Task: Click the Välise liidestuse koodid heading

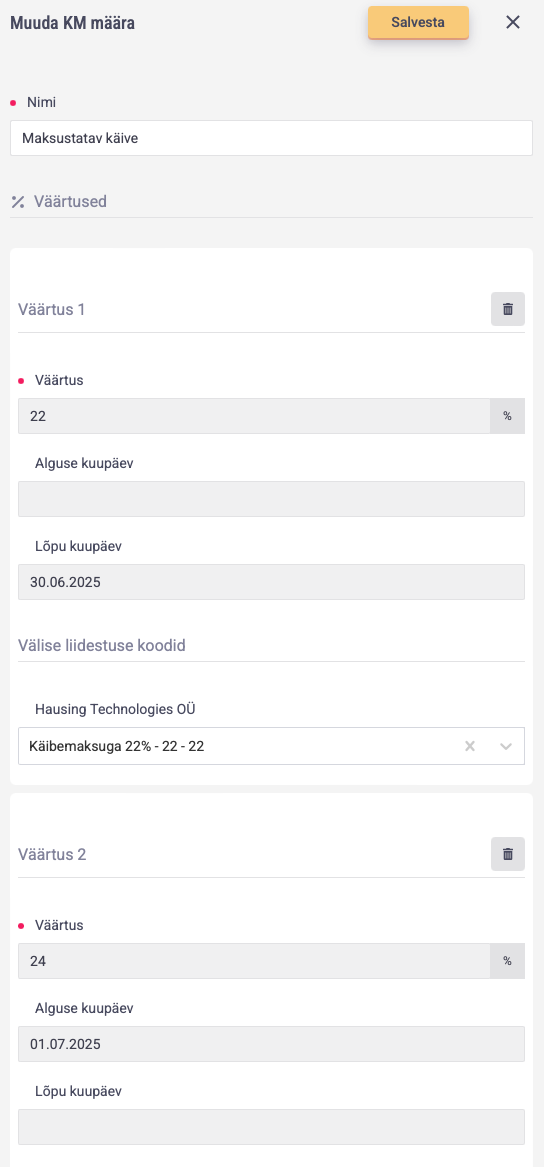Action: (101, 645)
